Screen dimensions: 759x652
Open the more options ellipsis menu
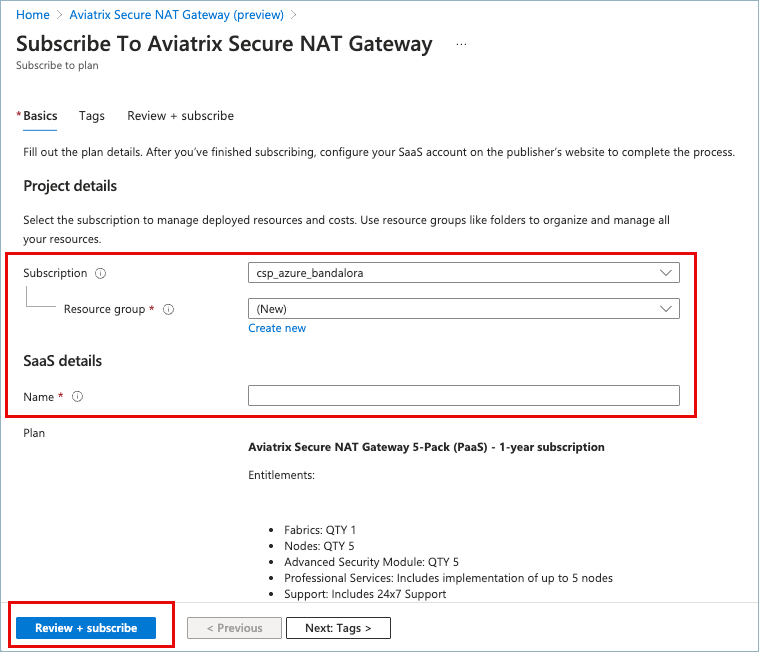[461, 45]
